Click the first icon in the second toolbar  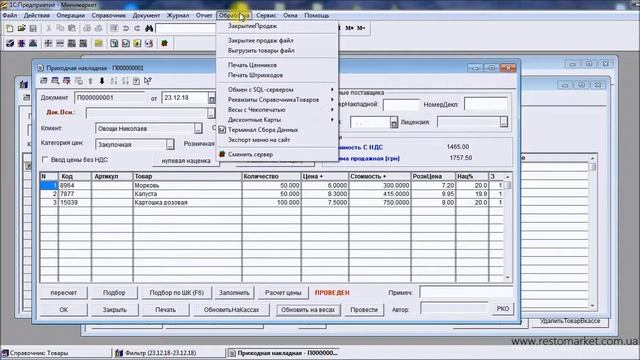click(10, 43)
